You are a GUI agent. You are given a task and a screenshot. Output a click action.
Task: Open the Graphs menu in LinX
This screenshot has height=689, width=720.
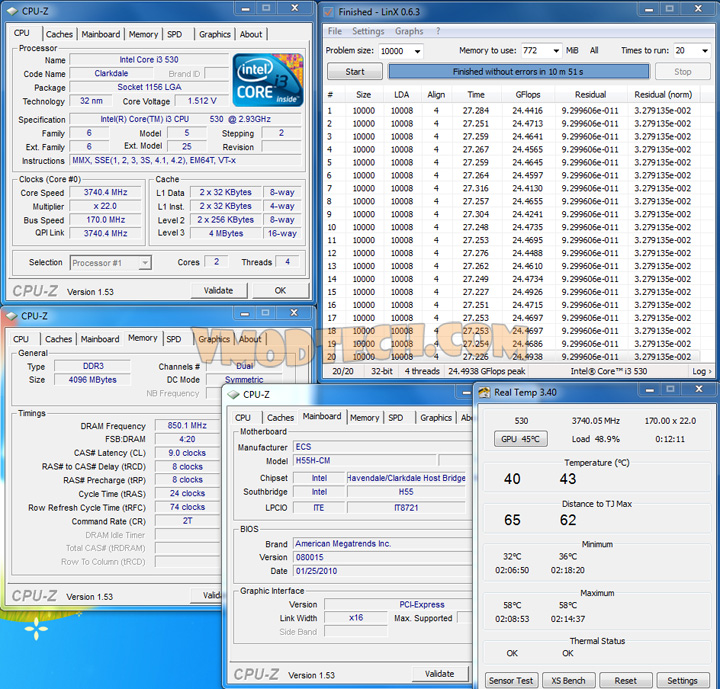pos(408,31)
